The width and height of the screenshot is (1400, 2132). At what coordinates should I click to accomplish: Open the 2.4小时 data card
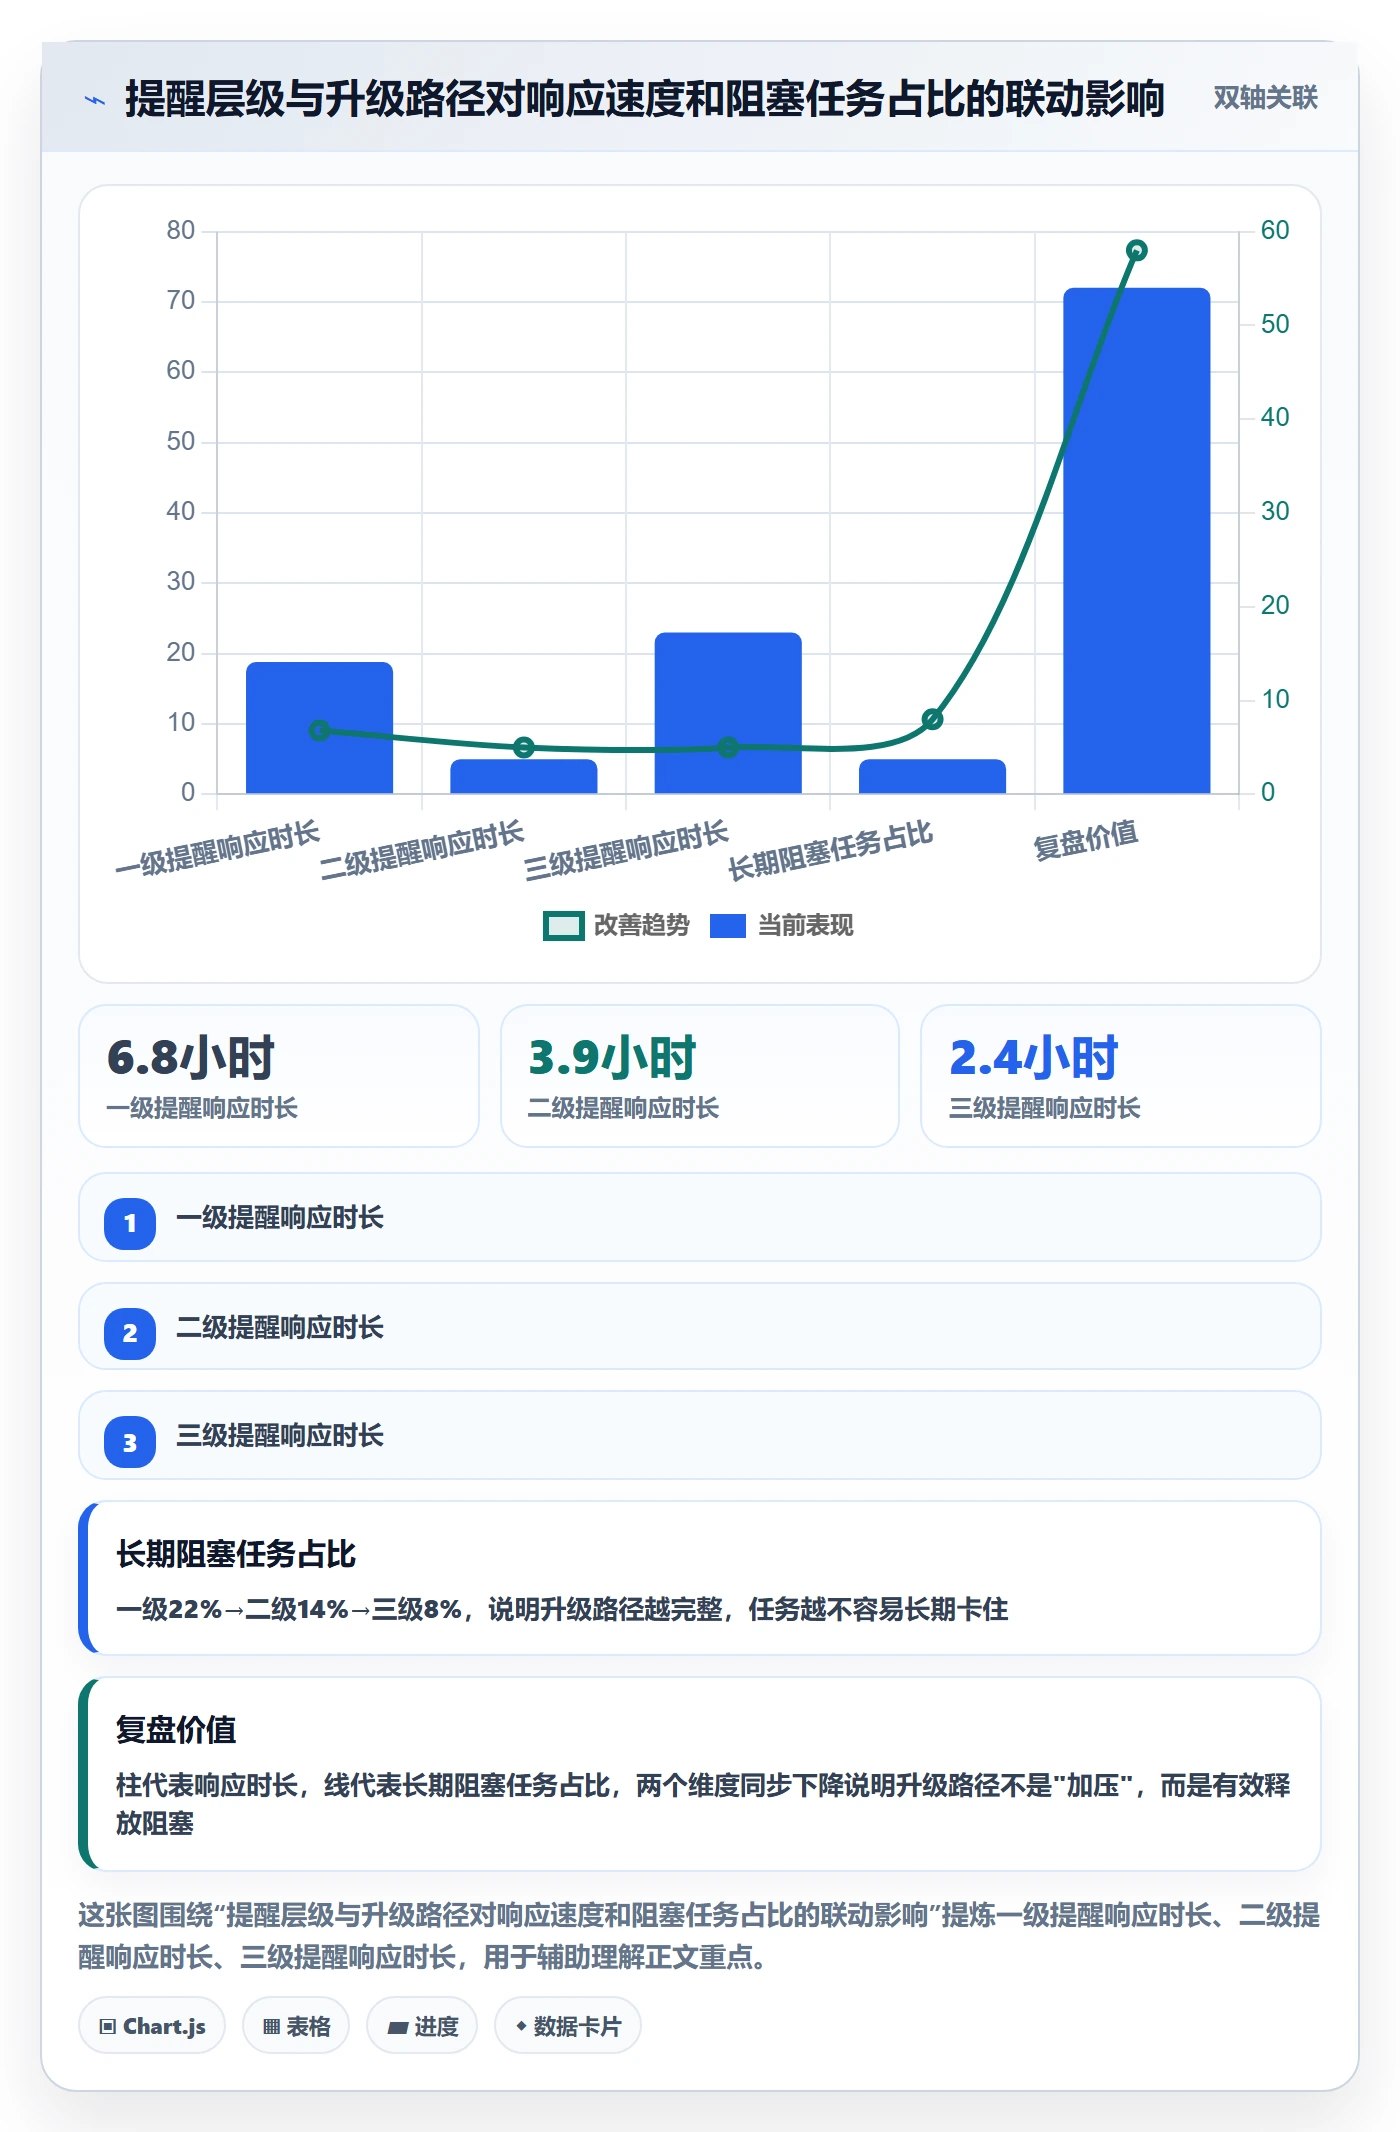click(1121, 1076)
